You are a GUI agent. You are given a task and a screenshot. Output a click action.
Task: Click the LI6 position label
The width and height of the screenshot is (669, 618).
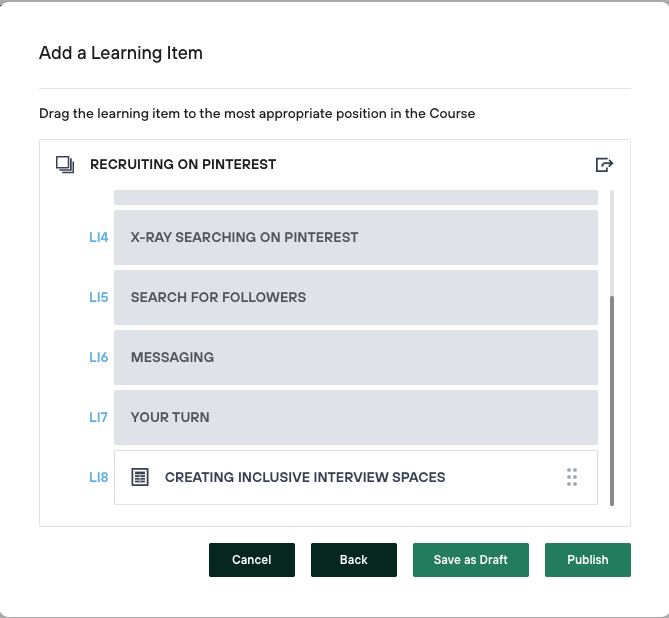98,357
